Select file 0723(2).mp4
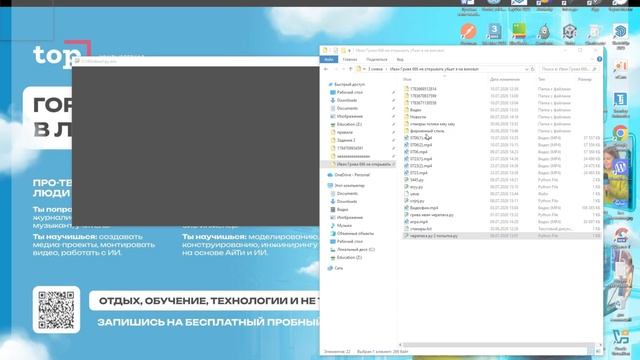Image resolution: width=640 pixels, height=360 pixels. tap(420, 166)
